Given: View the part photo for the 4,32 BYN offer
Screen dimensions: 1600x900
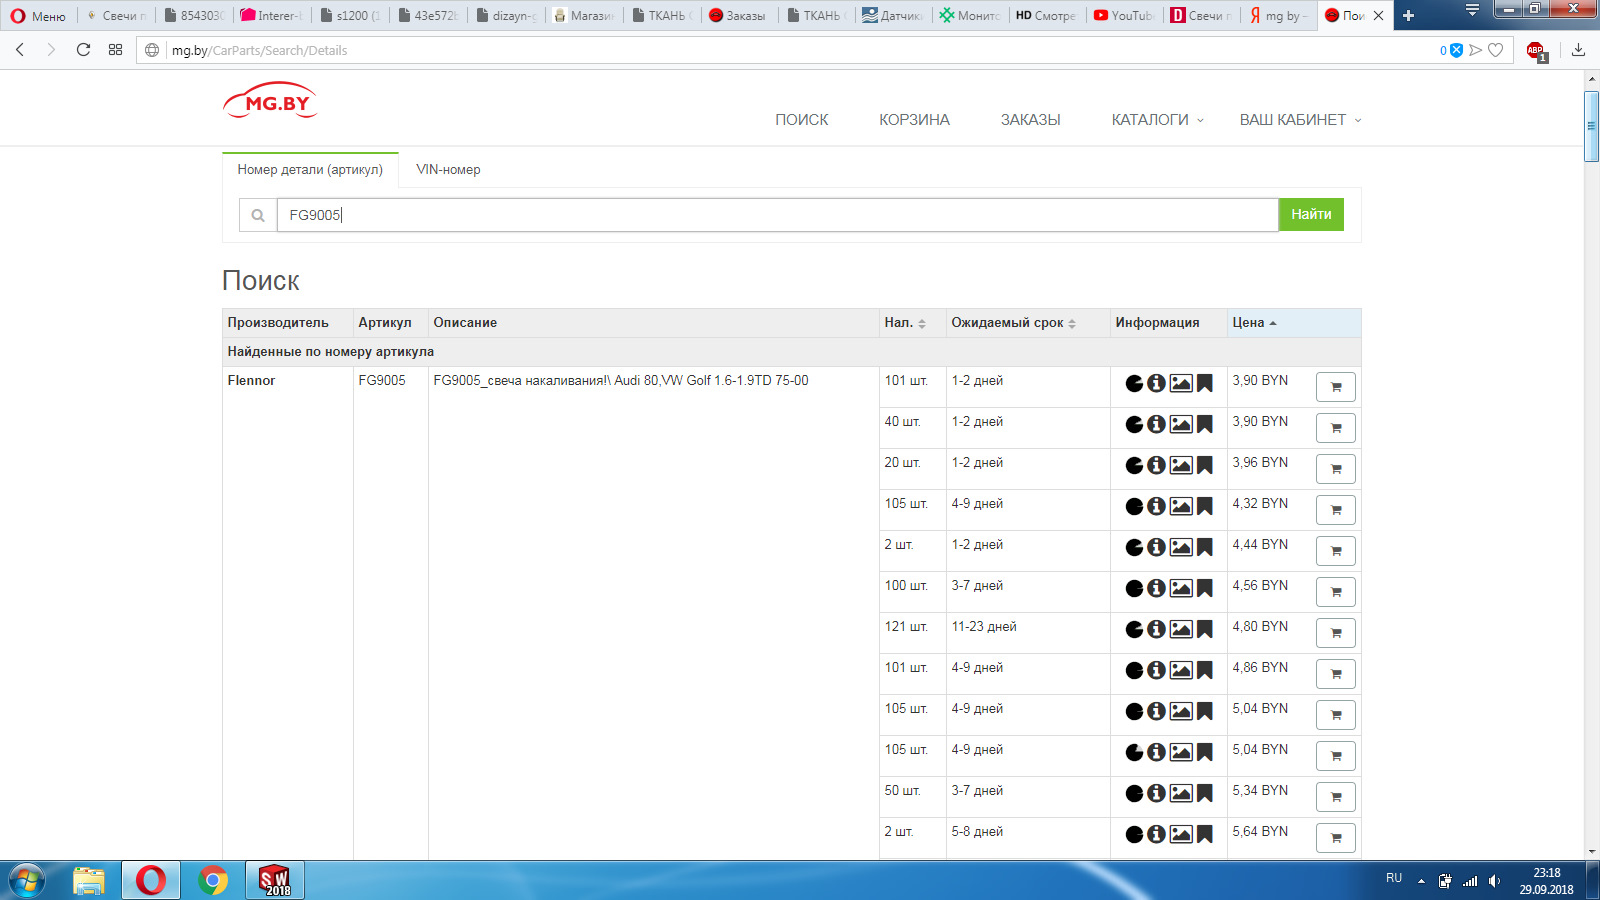Looking at the screenshot, I should (1181, 506).
